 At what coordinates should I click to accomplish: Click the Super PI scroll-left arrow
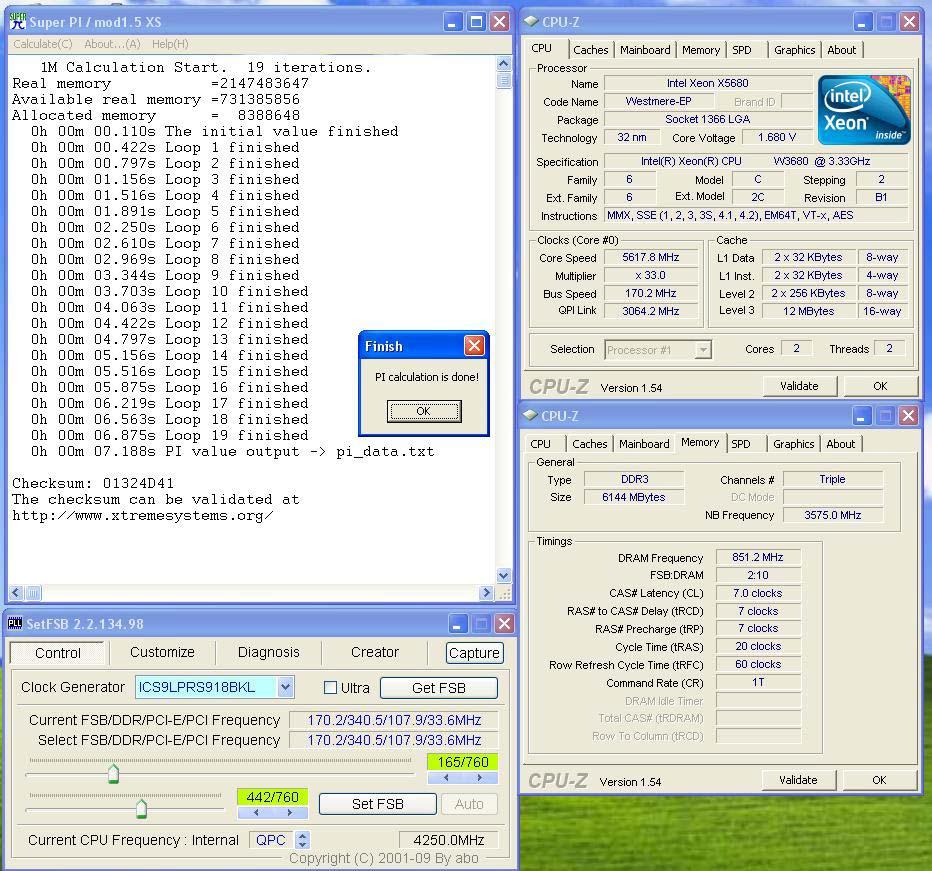click(16, 592)
